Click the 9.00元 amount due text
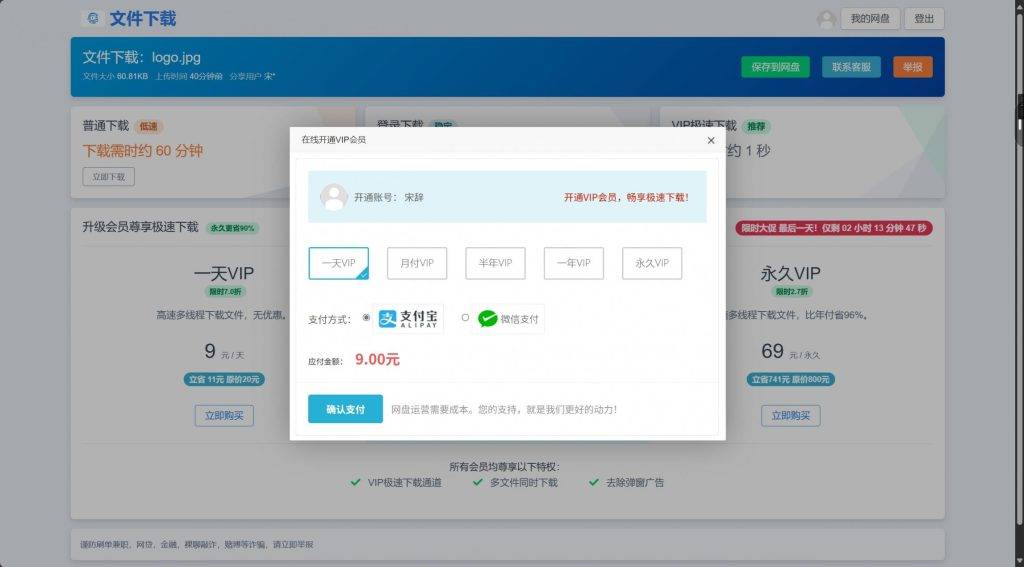1024x567 pixels. tap(377, 359)
